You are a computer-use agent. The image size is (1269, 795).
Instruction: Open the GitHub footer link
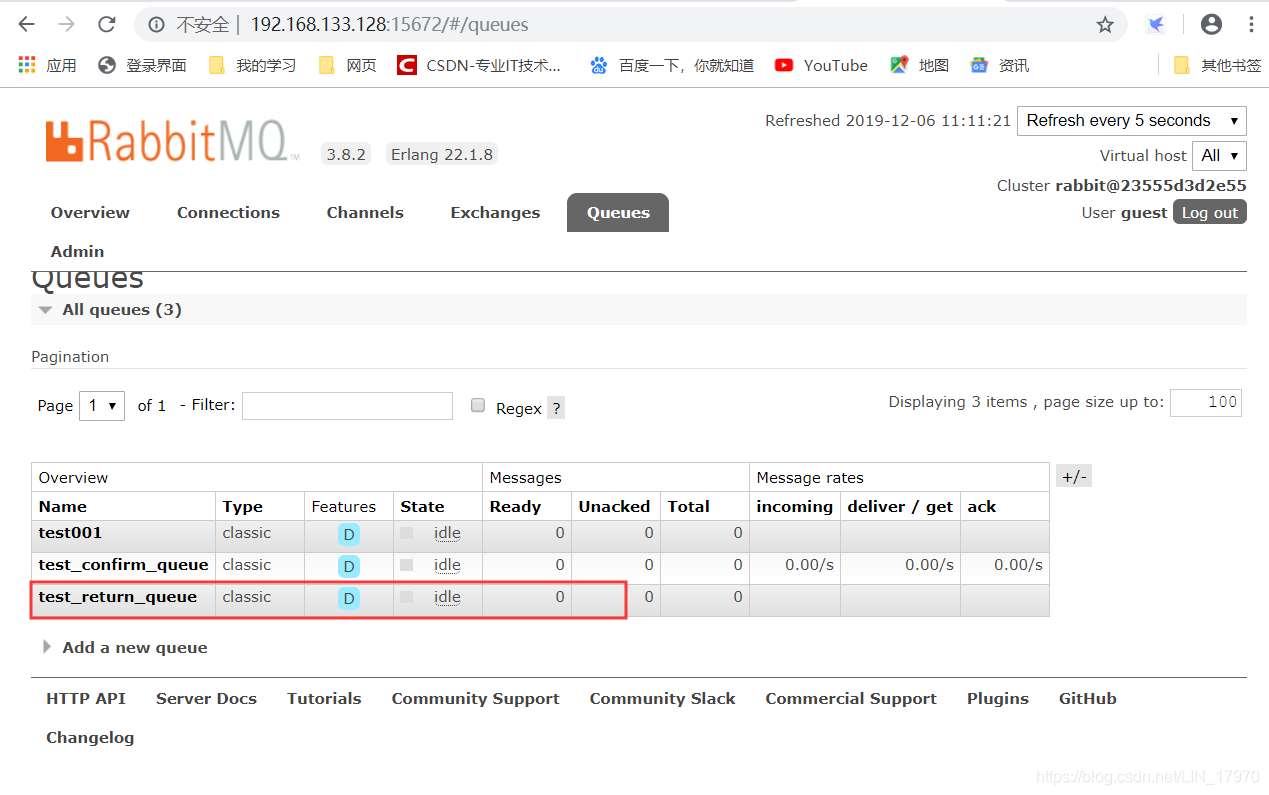click(1088, 698)
